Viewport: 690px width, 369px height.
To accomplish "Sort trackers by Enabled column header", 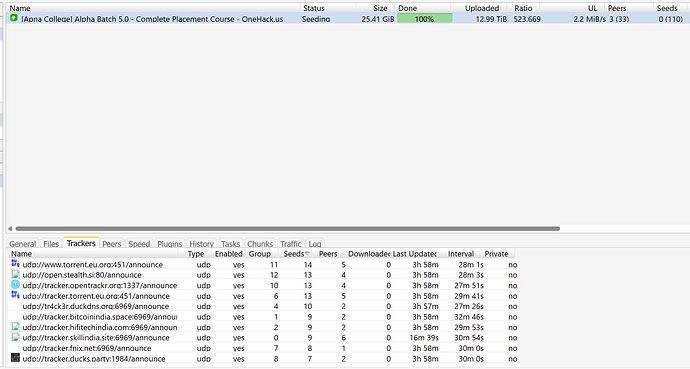I will 228,254.
